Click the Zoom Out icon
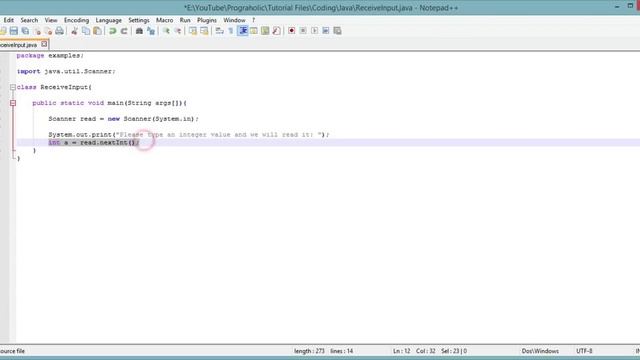The height and width of the screenshot is (360, 640). (x=178, y=31)
